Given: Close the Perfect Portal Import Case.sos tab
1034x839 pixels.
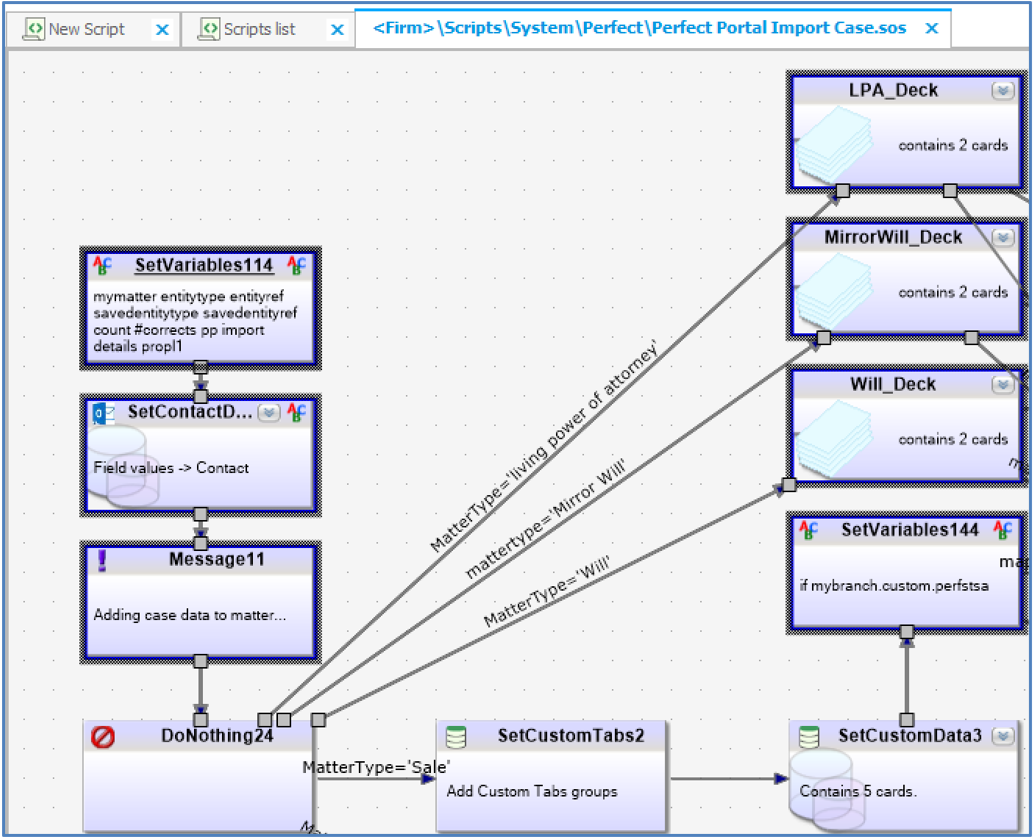Looking at the screenshot, I should [931, 29].
